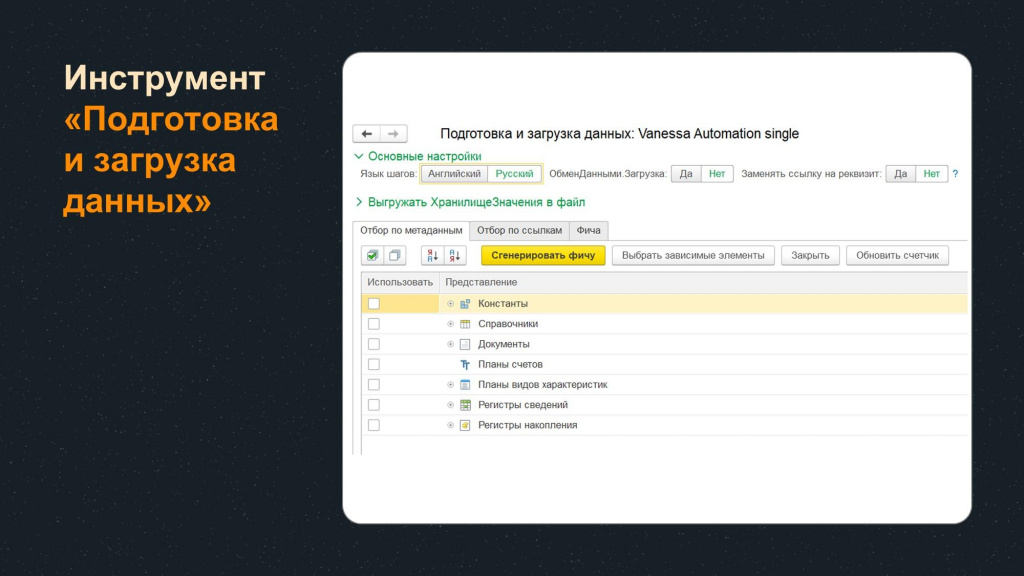
Task: Tick the Документы checkbox
Action: pos(374,344)
